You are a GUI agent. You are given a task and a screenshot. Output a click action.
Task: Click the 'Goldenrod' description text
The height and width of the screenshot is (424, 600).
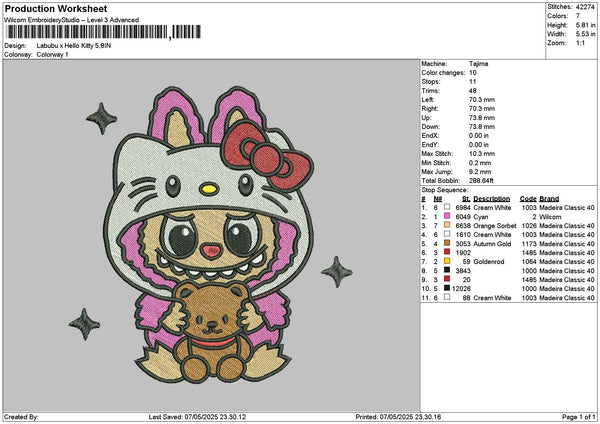[489, 262]
